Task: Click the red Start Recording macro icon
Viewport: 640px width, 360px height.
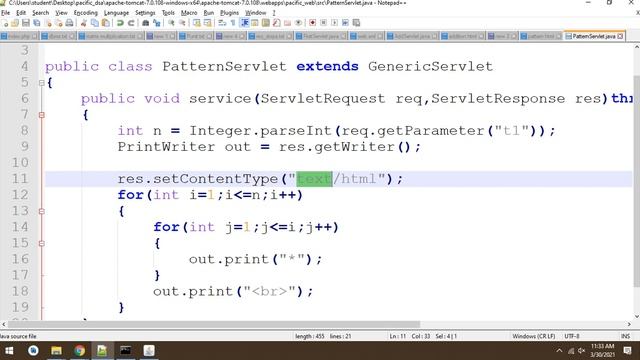Action: (x=313, y=23)
